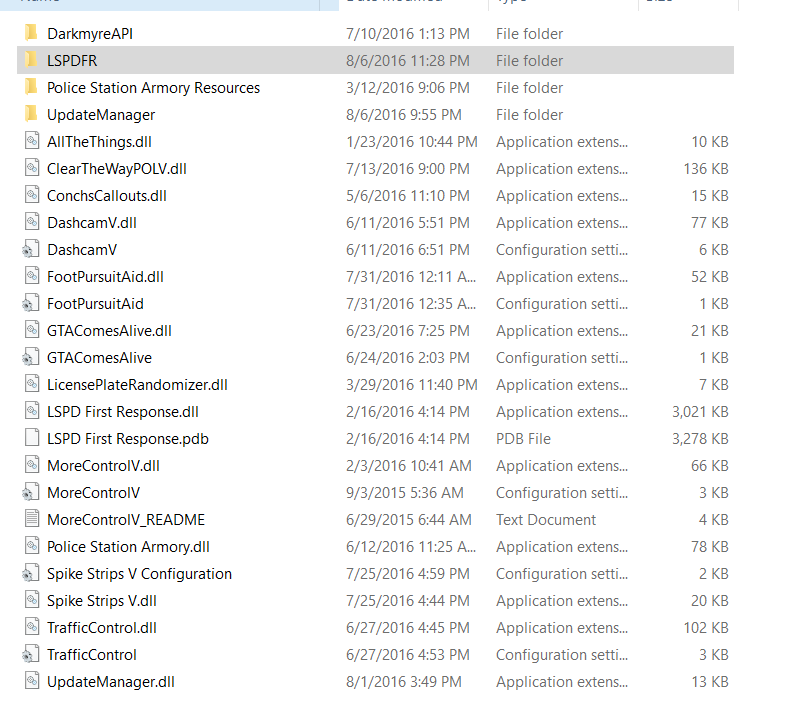Click the PDB File type cell
Image resolution: width=806 pixels, height=709 pixels.
tap(523, 439)
